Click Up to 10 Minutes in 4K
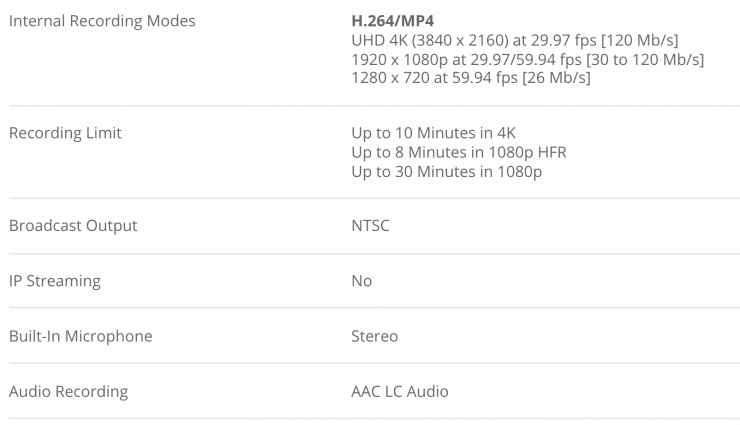 tap(433, 133)
